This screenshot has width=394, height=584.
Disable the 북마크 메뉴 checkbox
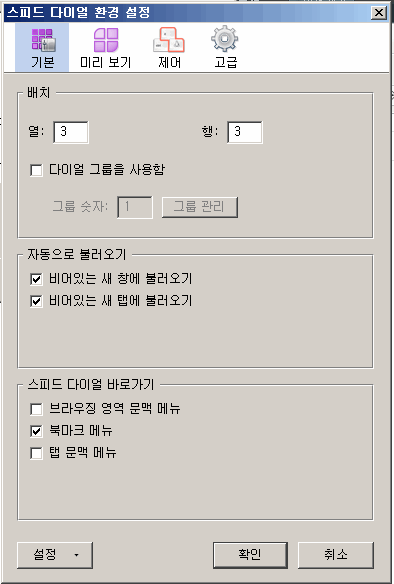36,431
